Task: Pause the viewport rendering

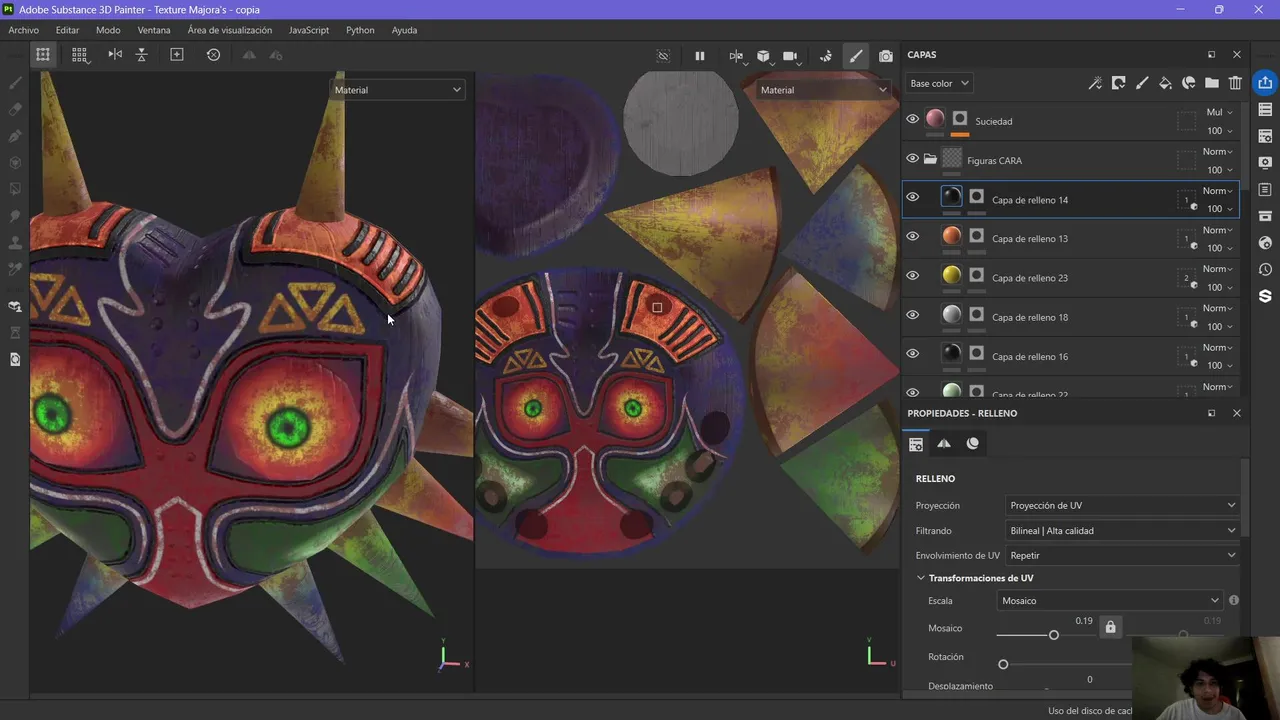Action: [x=700, y=56]
